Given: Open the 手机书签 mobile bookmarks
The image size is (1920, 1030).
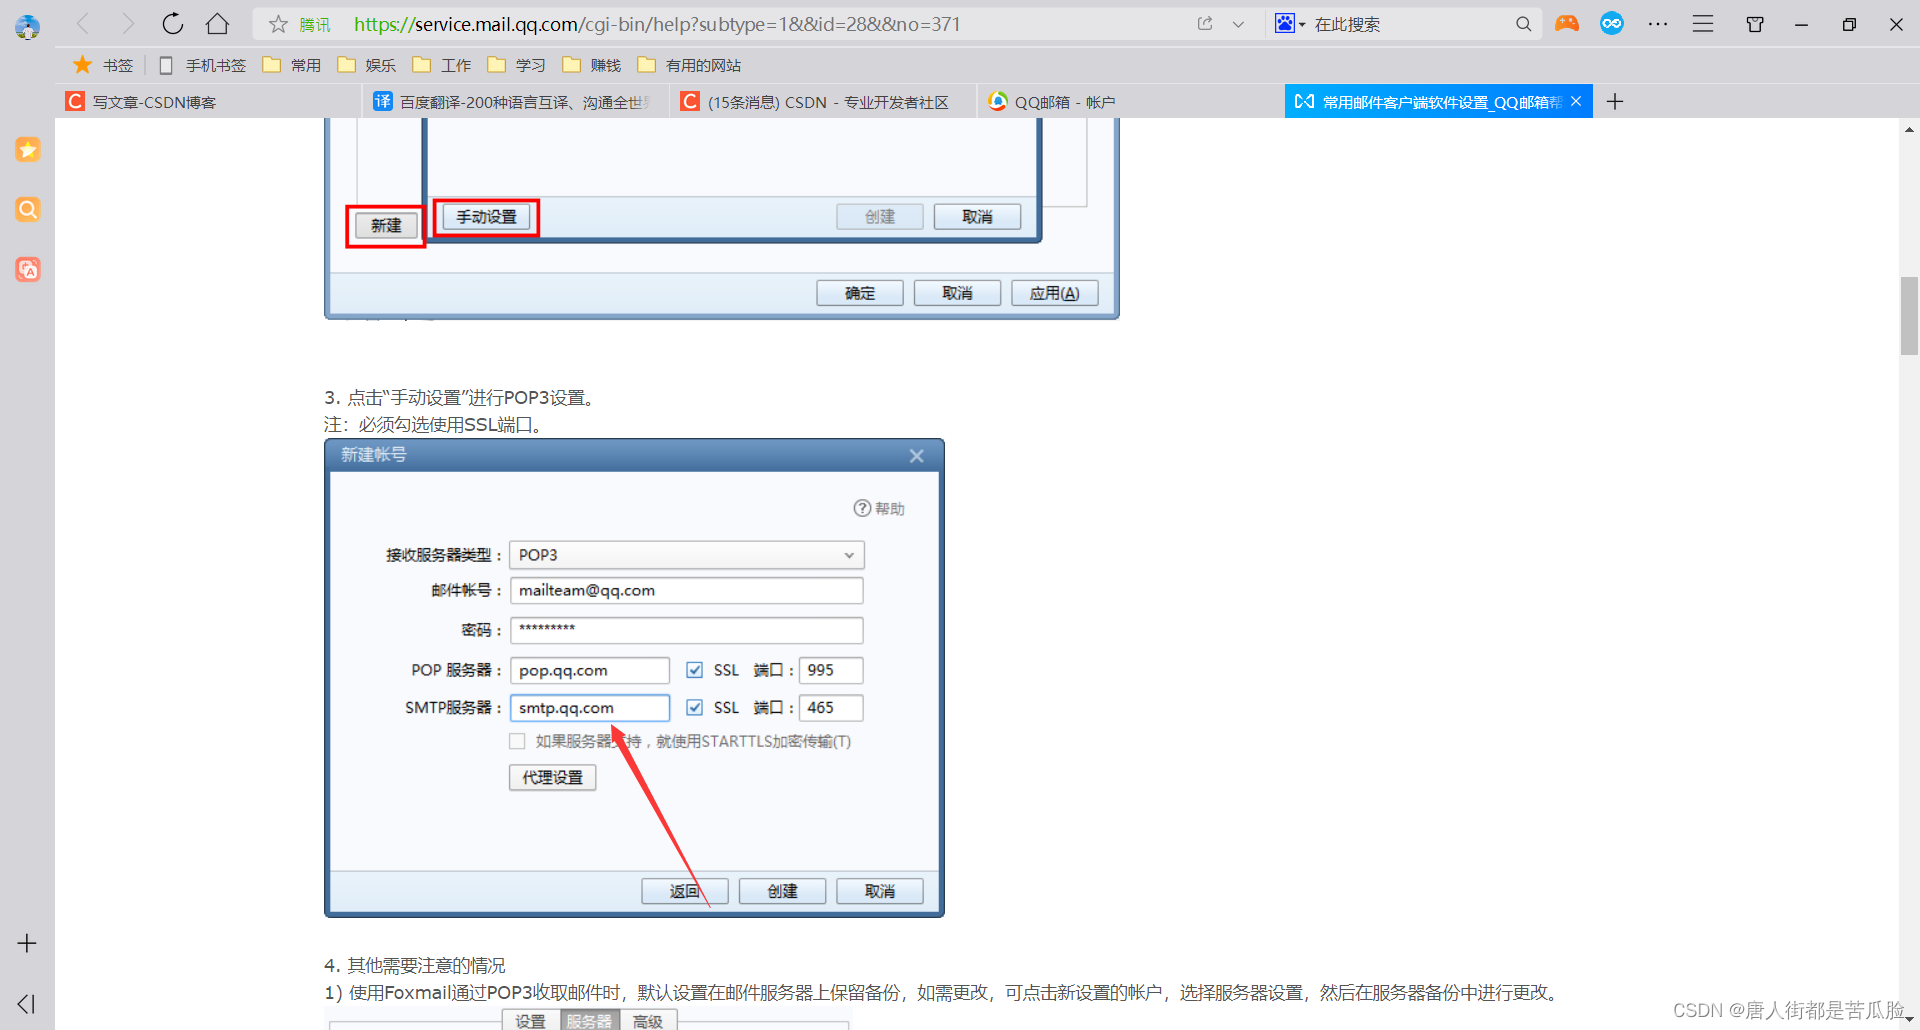Looking at the screenshot, I should click(203, 65).
